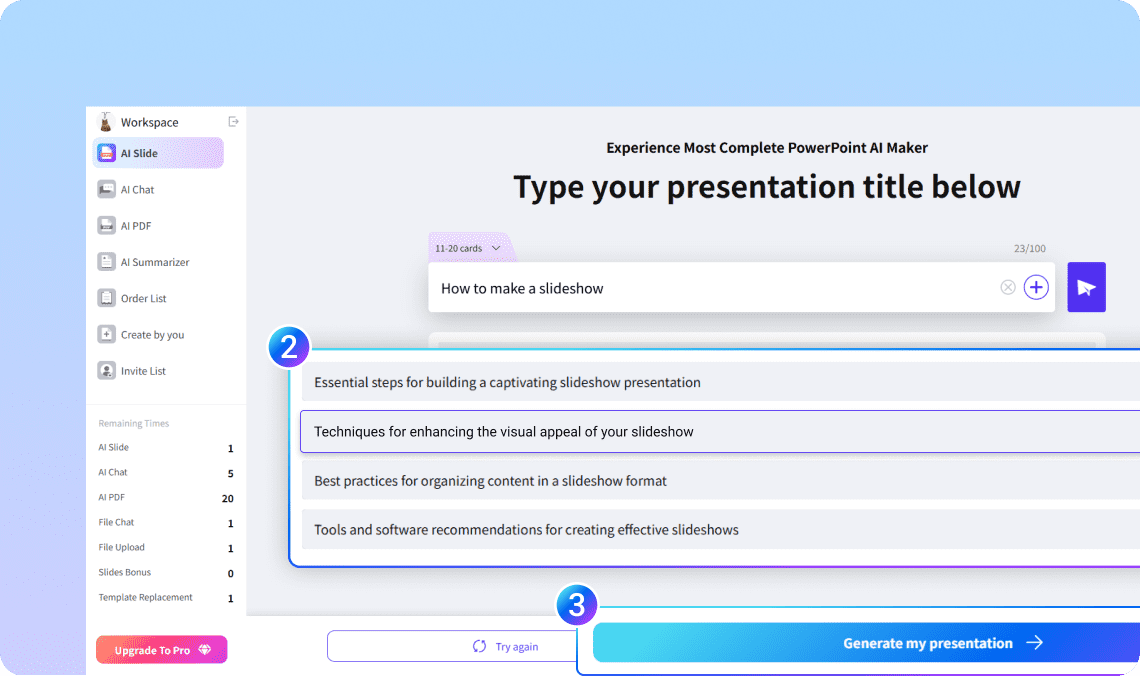Image resolution: width=1140 pixels, height=676 pixels.
Task: Choose "Techniques for enhancing the visual appeal" option
Action: [720, 432]
